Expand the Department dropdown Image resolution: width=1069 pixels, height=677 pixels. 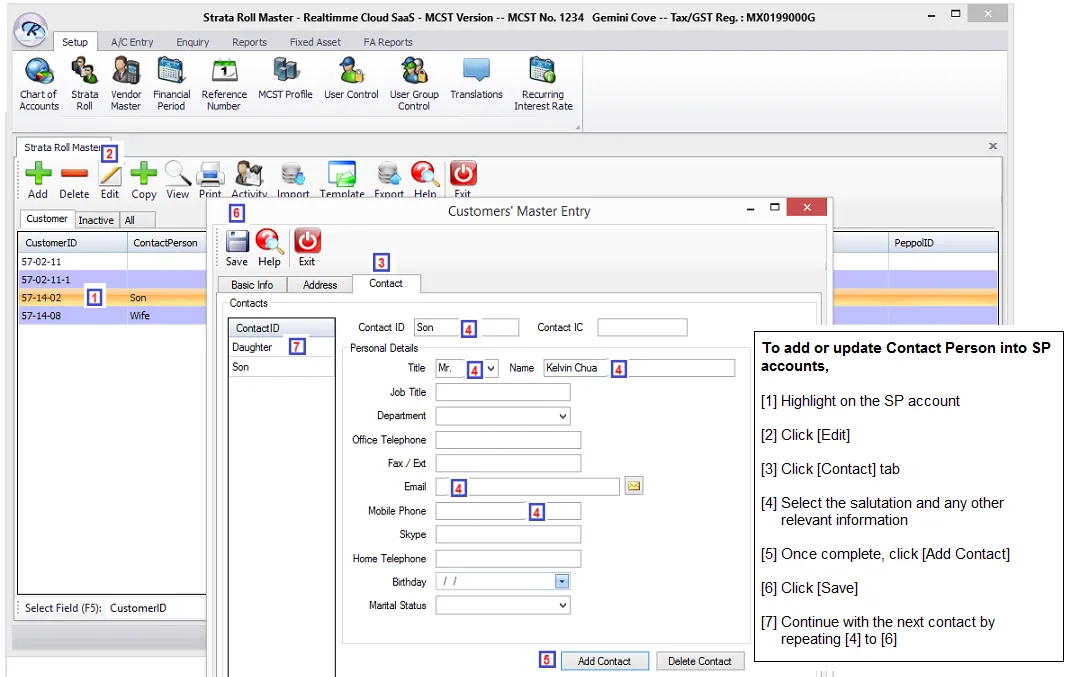click(562, 416)
